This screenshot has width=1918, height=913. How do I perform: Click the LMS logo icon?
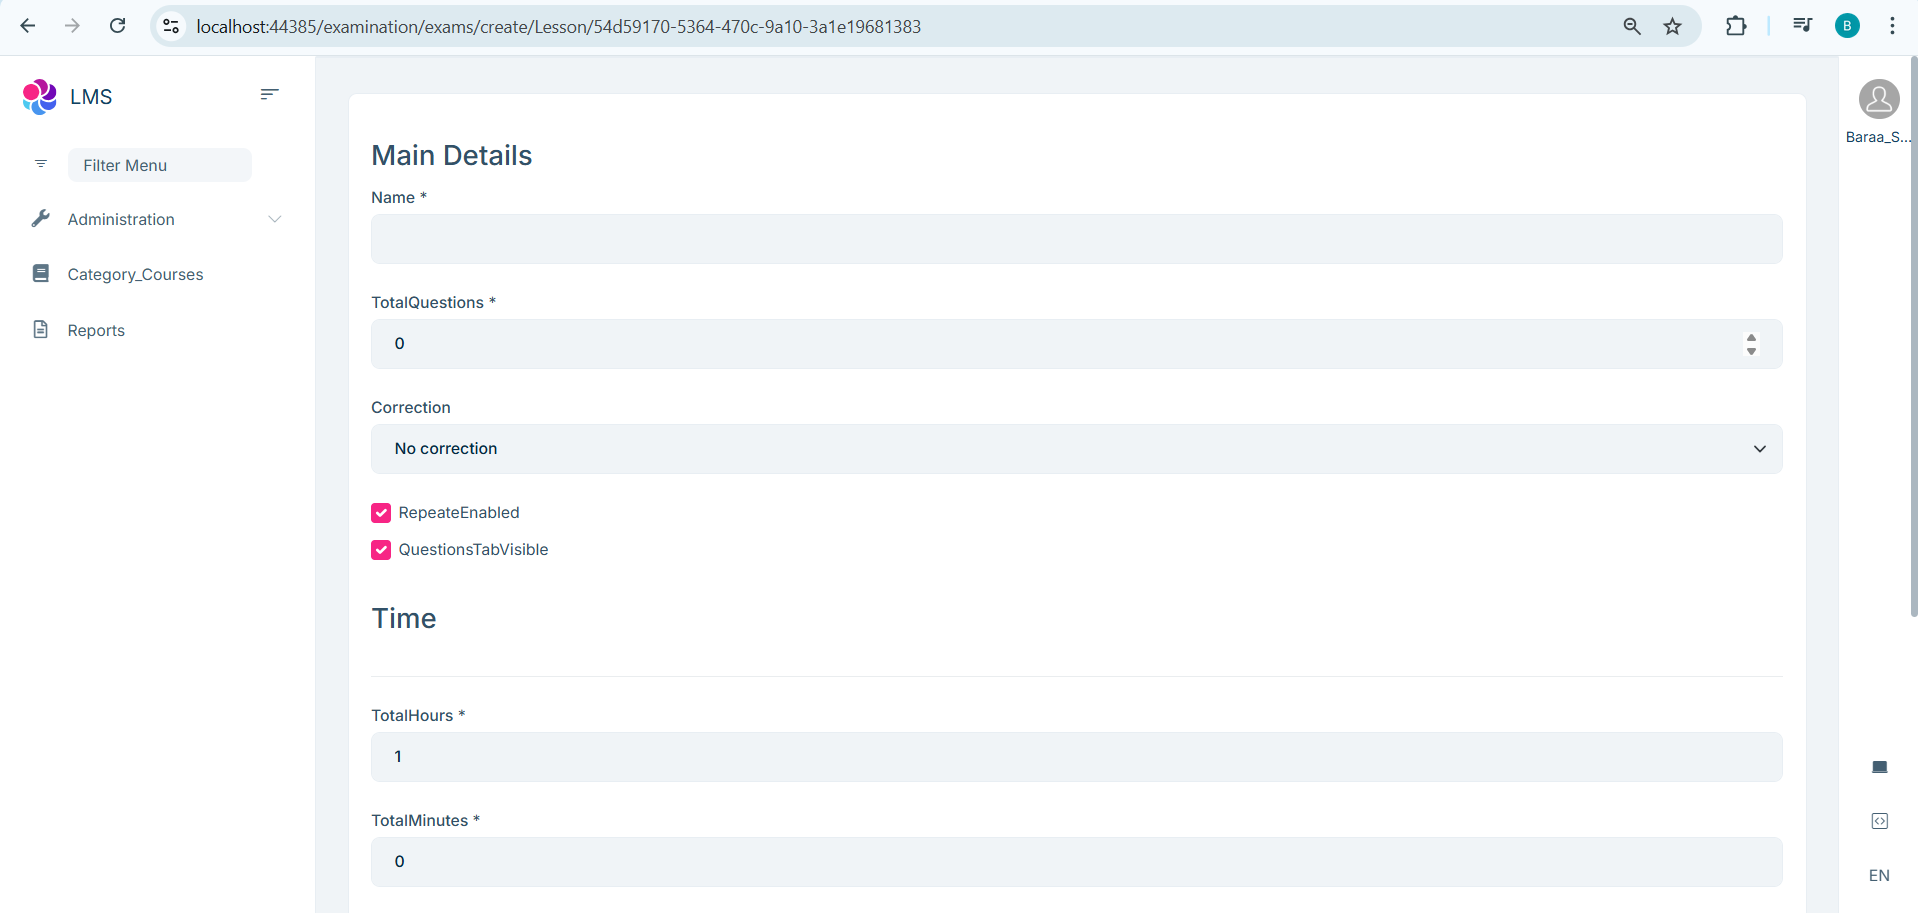[40, 97]
